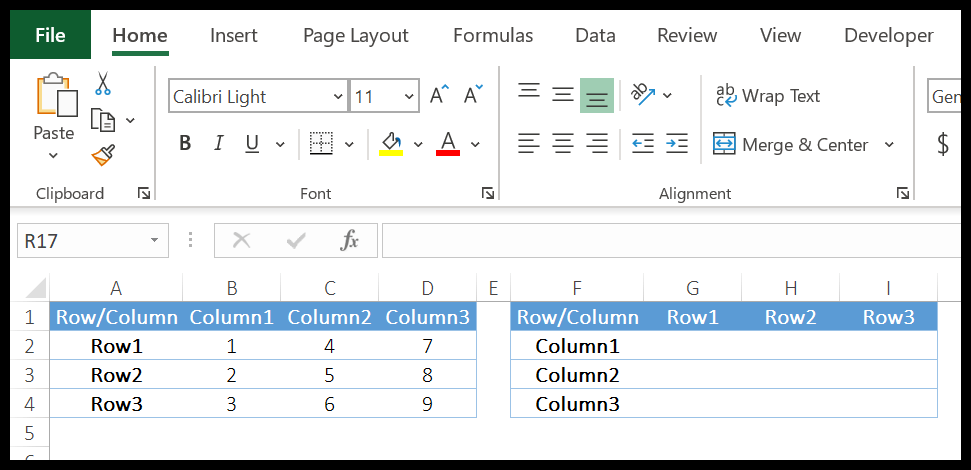Select the column G header

click(692, 288)
